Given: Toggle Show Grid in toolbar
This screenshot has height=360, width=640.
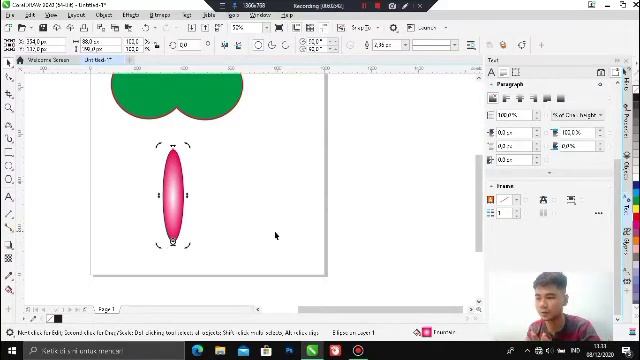Looking at the screenshot, I should (x=310, y=28).
